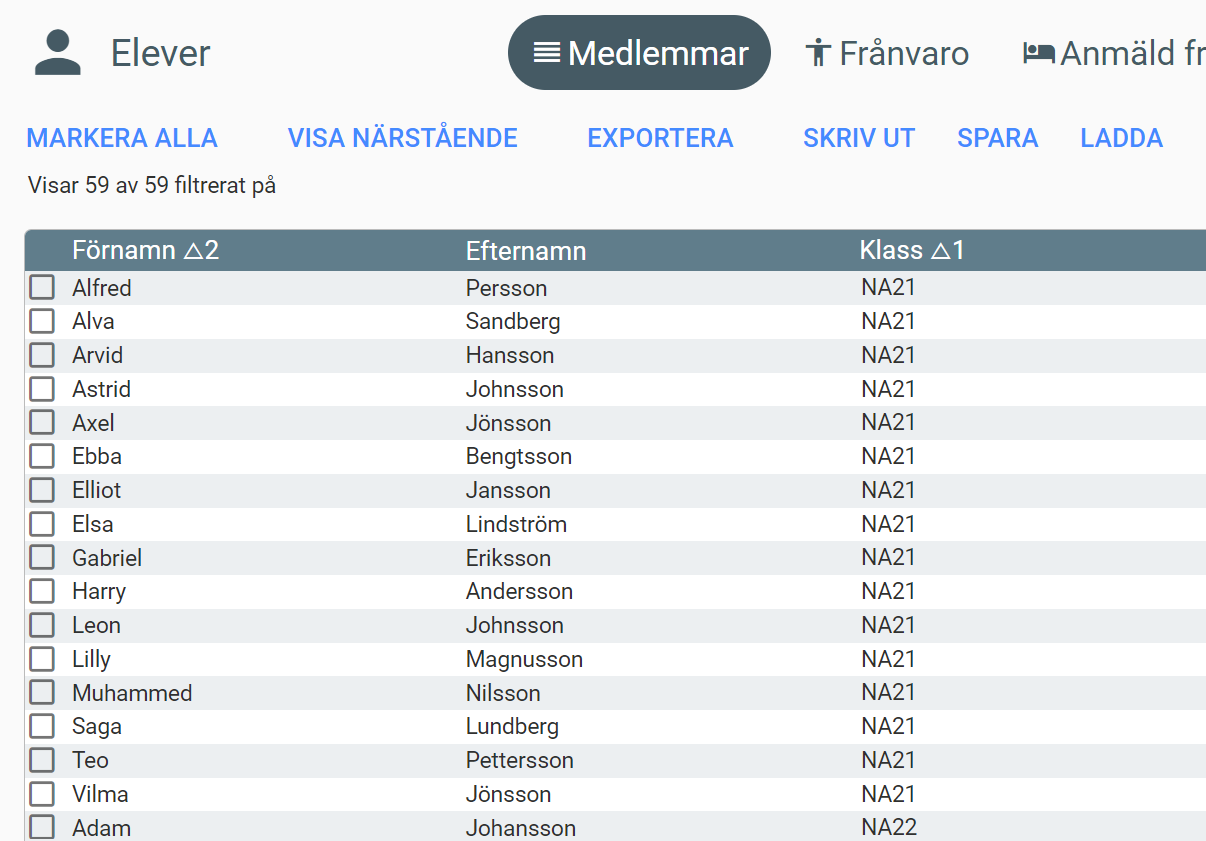Image resolution: width=1206 pixels, height=841 pixels.
Task: Export the list with EXPORTERA
Action: pyautogui.click(x=660, y=138)
